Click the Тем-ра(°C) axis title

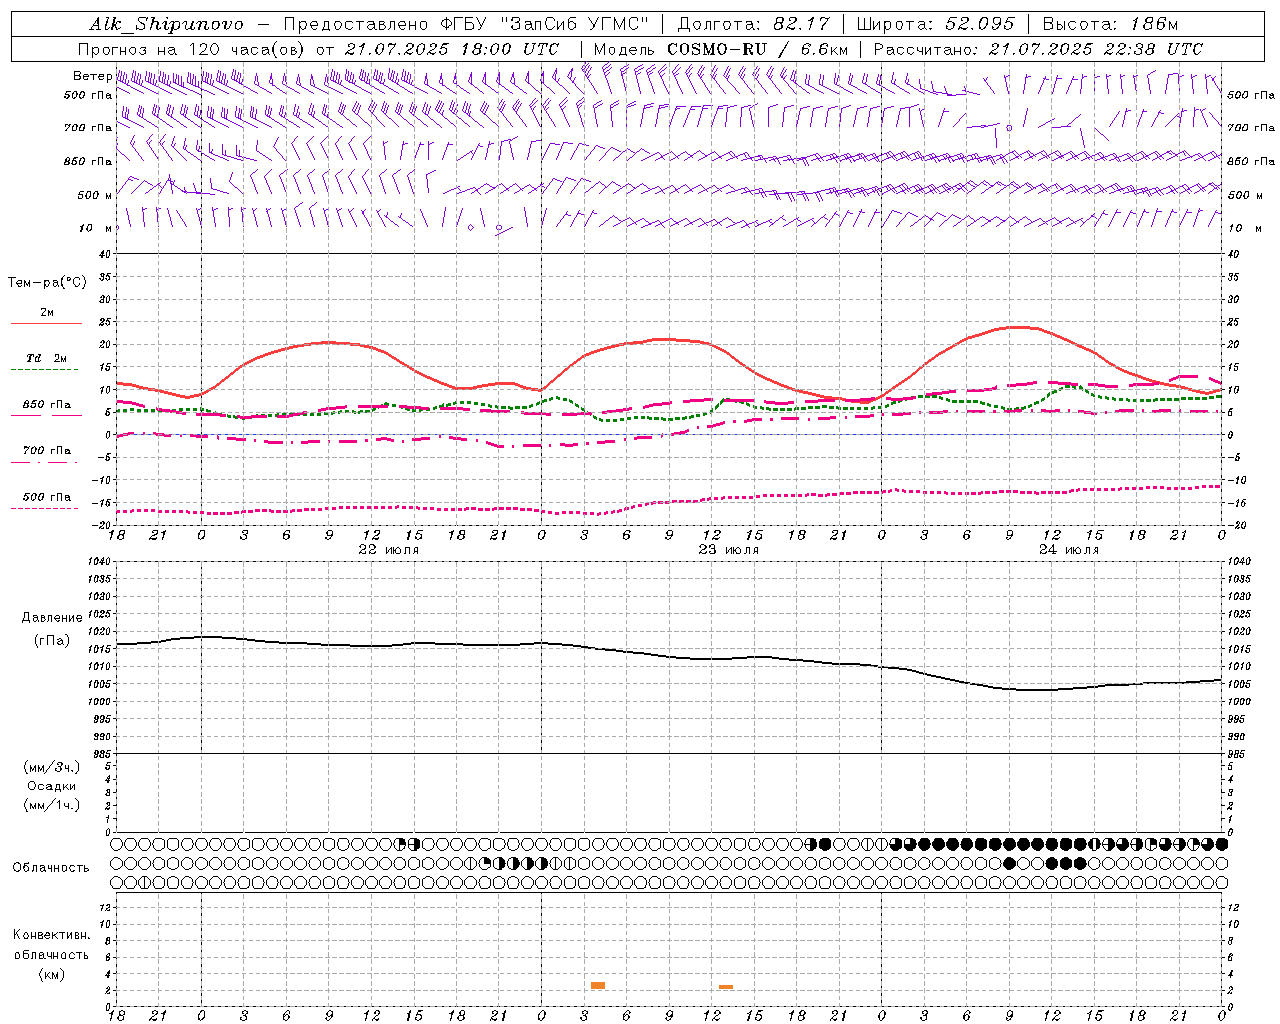point(47,283)
